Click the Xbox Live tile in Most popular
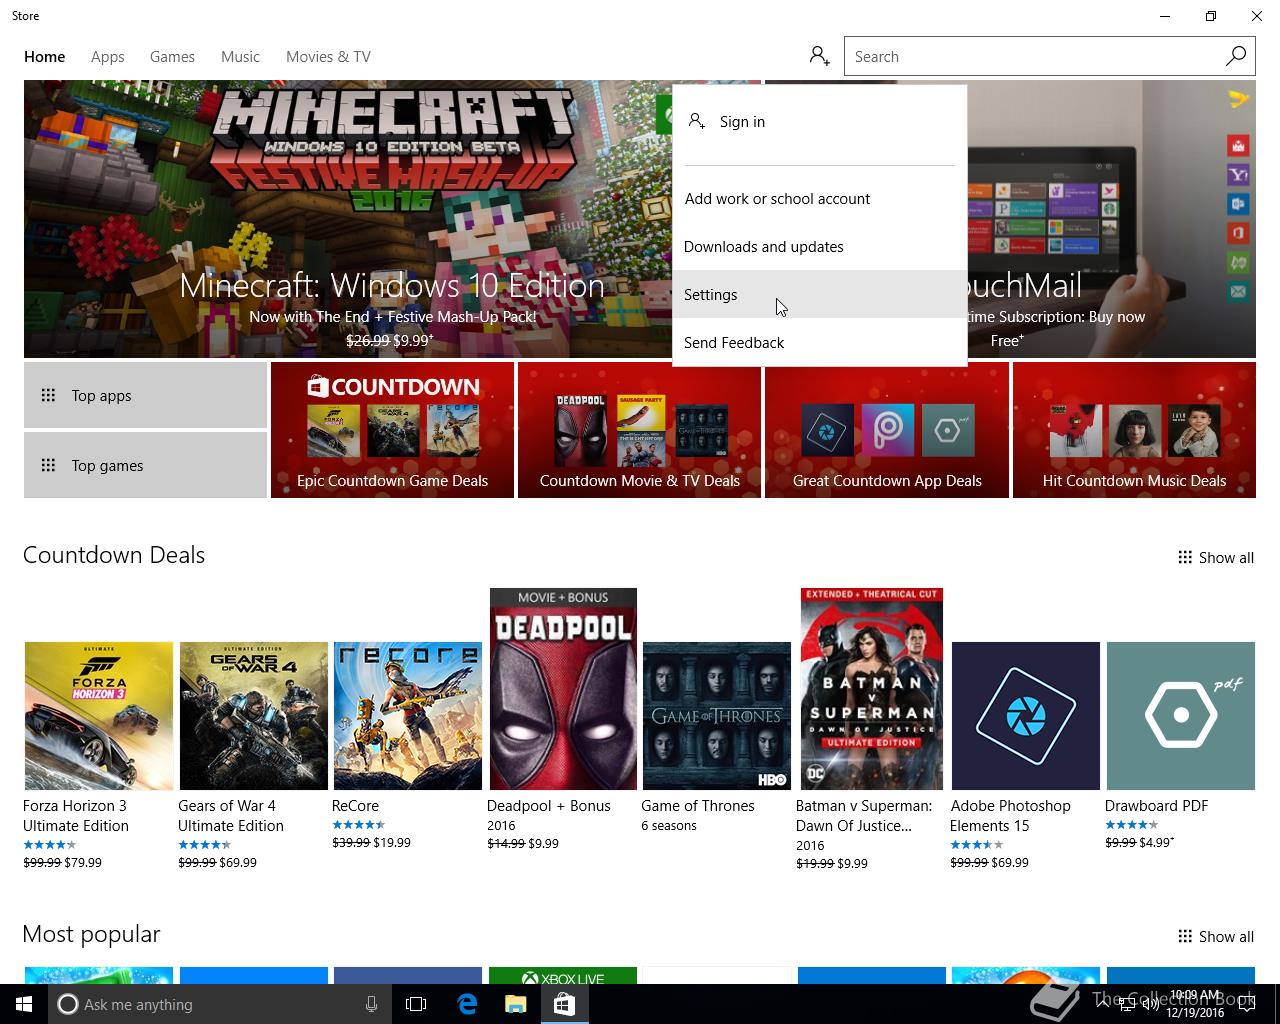 click(563, 976)
